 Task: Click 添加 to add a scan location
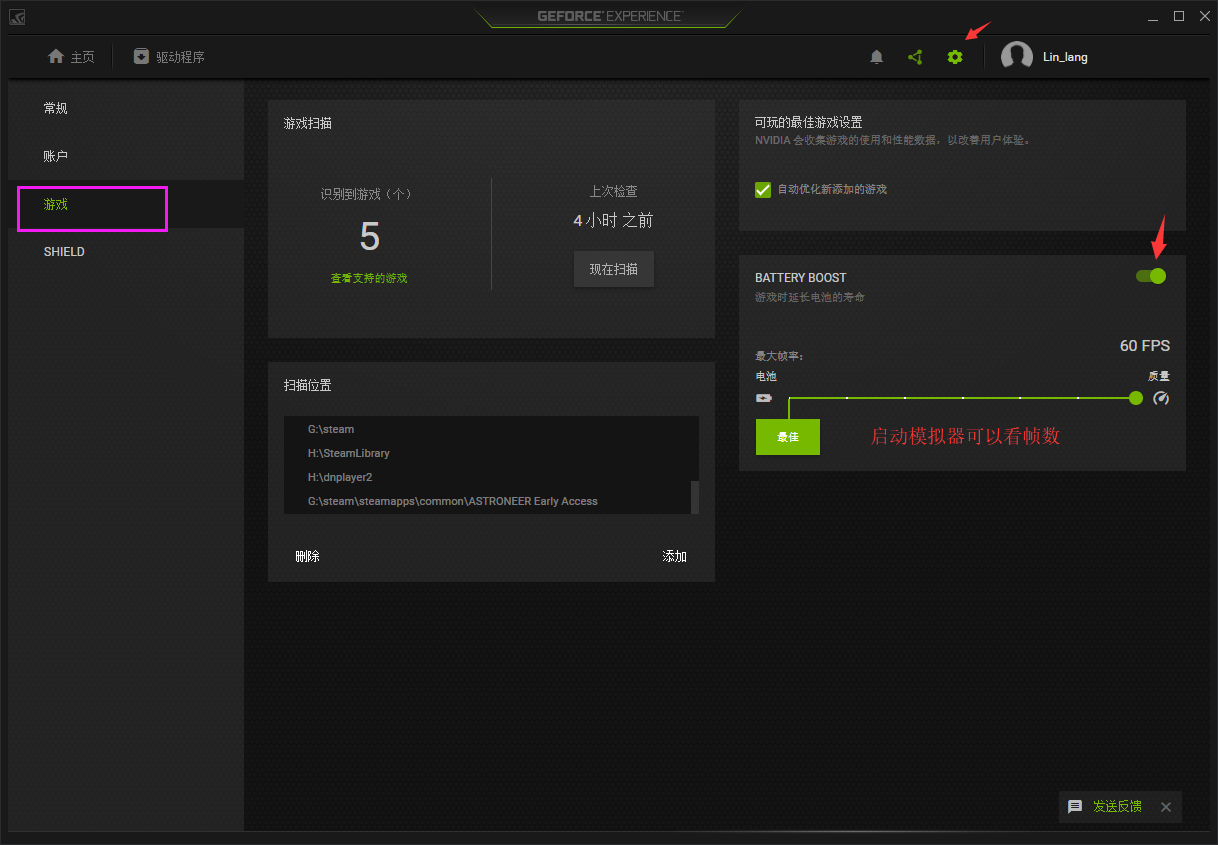[675, 556]
